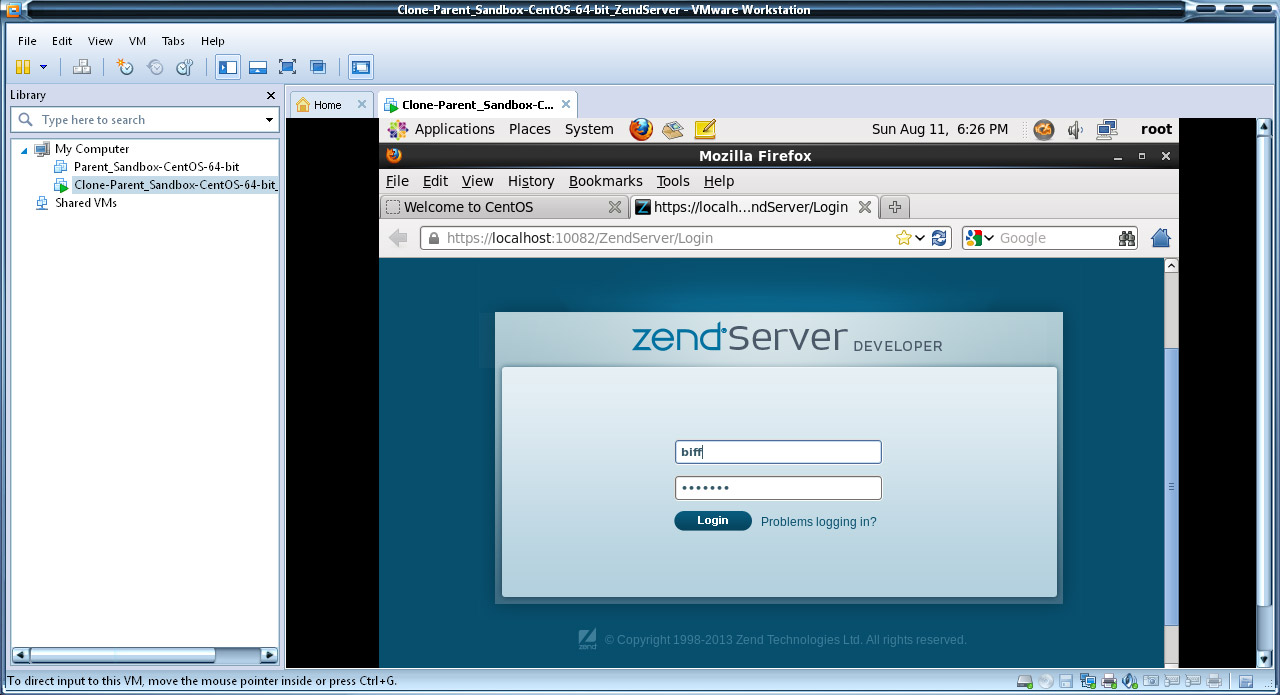Toggle the Library sidebar view
Screen dimensions: 1280x695
[228, 67]
